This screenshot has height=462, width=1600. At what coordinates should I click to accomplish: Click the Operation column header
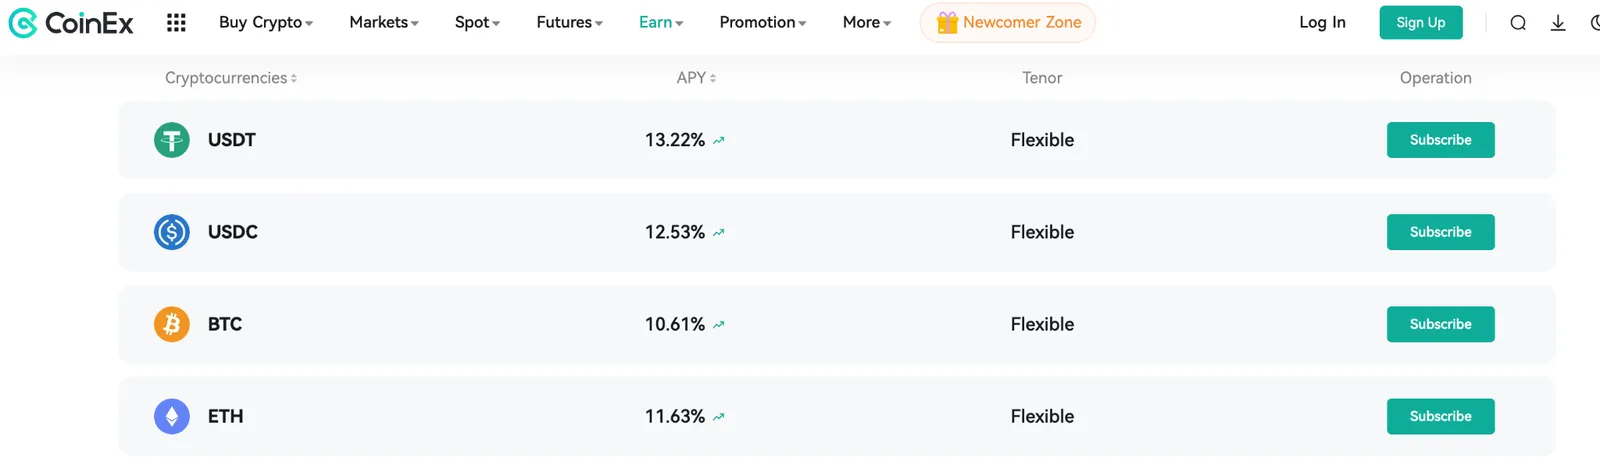pyautogui.click(x=1436, y=78)
